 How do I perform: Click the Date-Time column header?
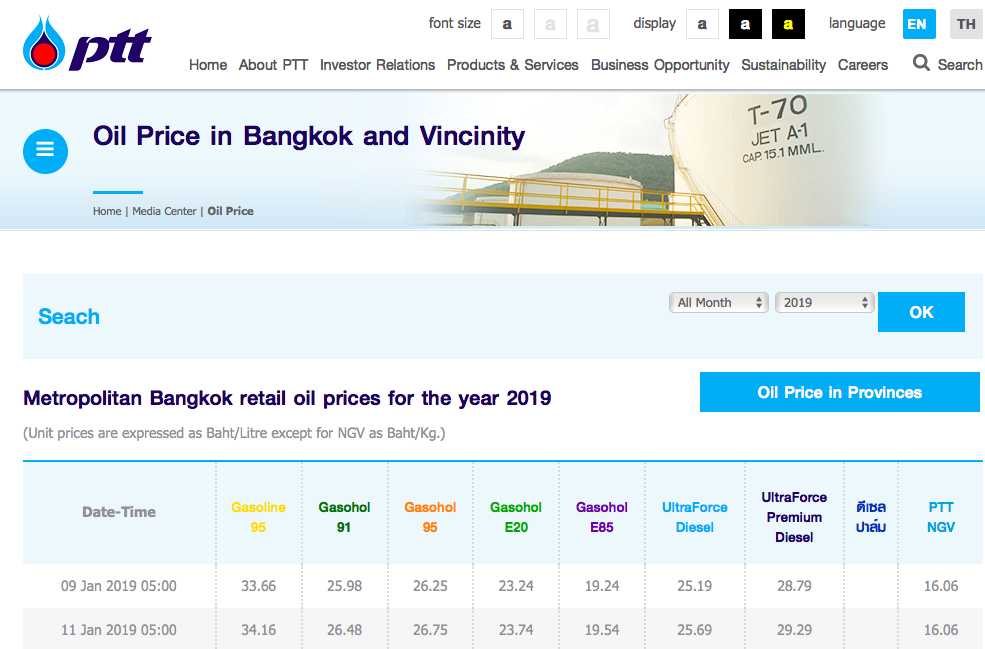coord(119,512)
